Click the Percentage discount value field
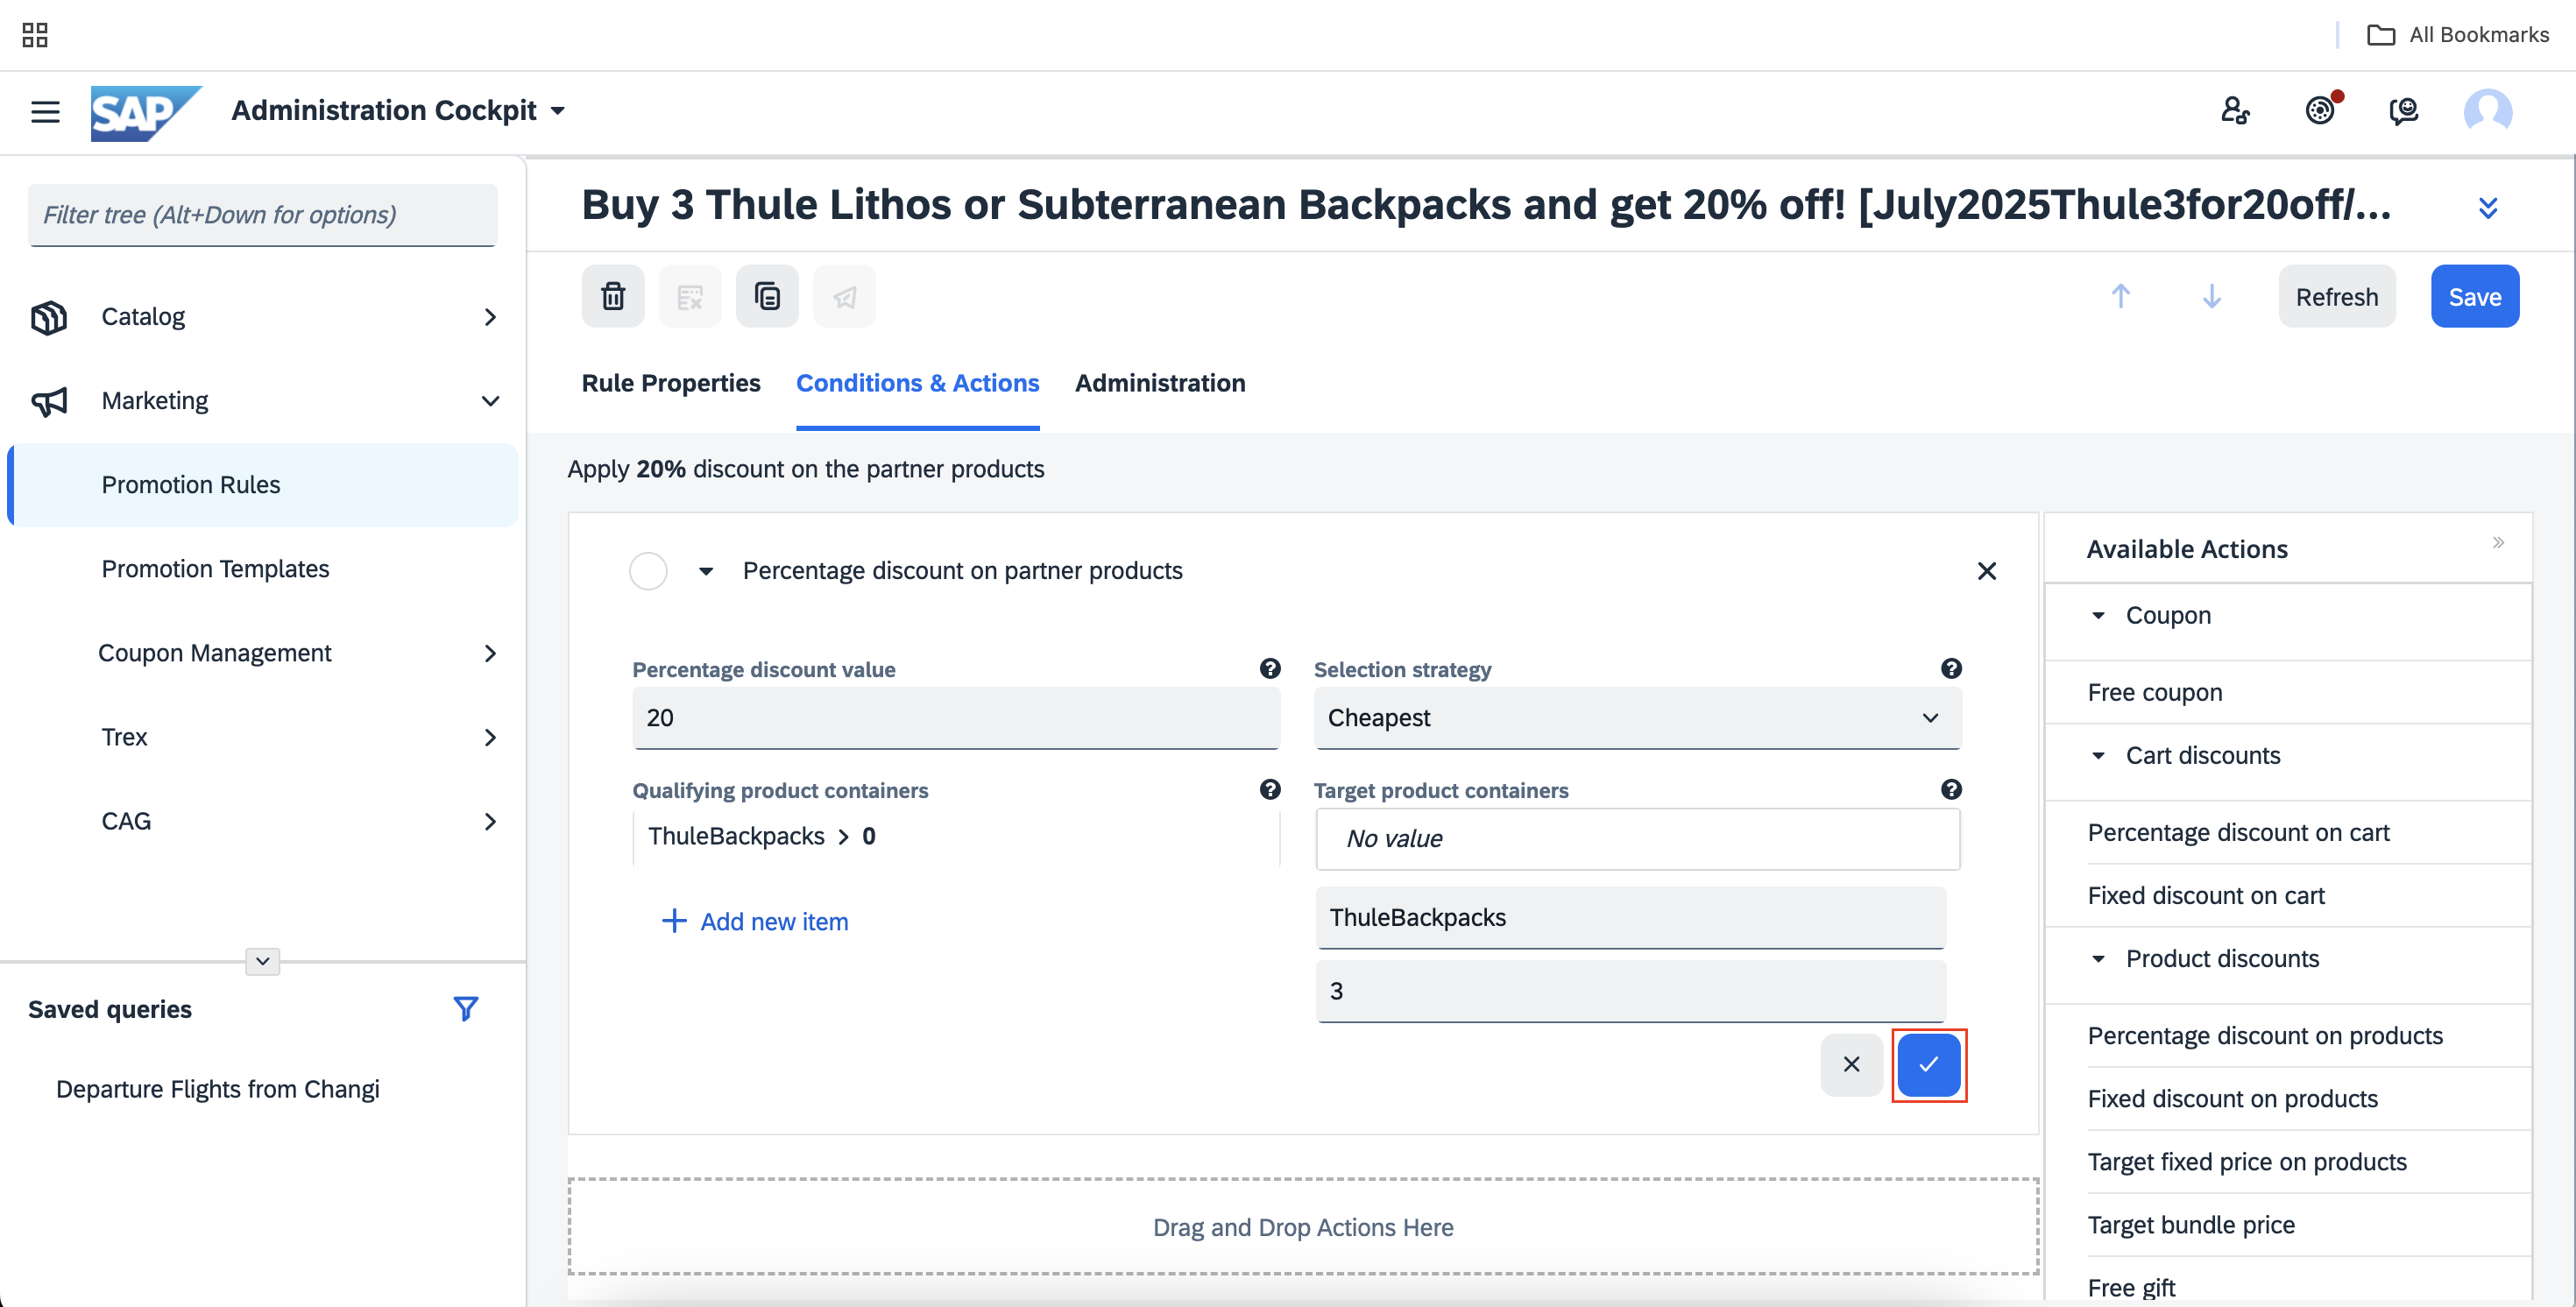The width and height of the screenshot is (2576, 1307). (x=956, y=718)
